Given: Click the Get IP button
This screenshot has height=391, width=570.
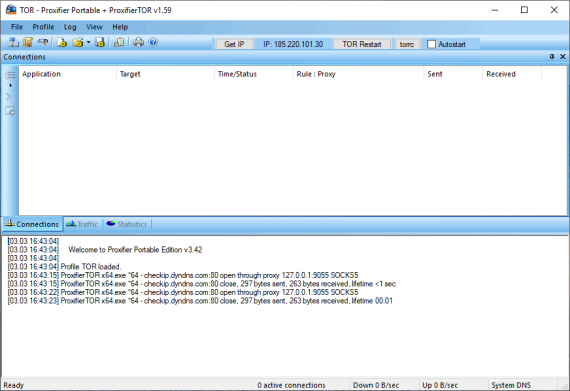Looking at the screenshot, I should 234,44.
